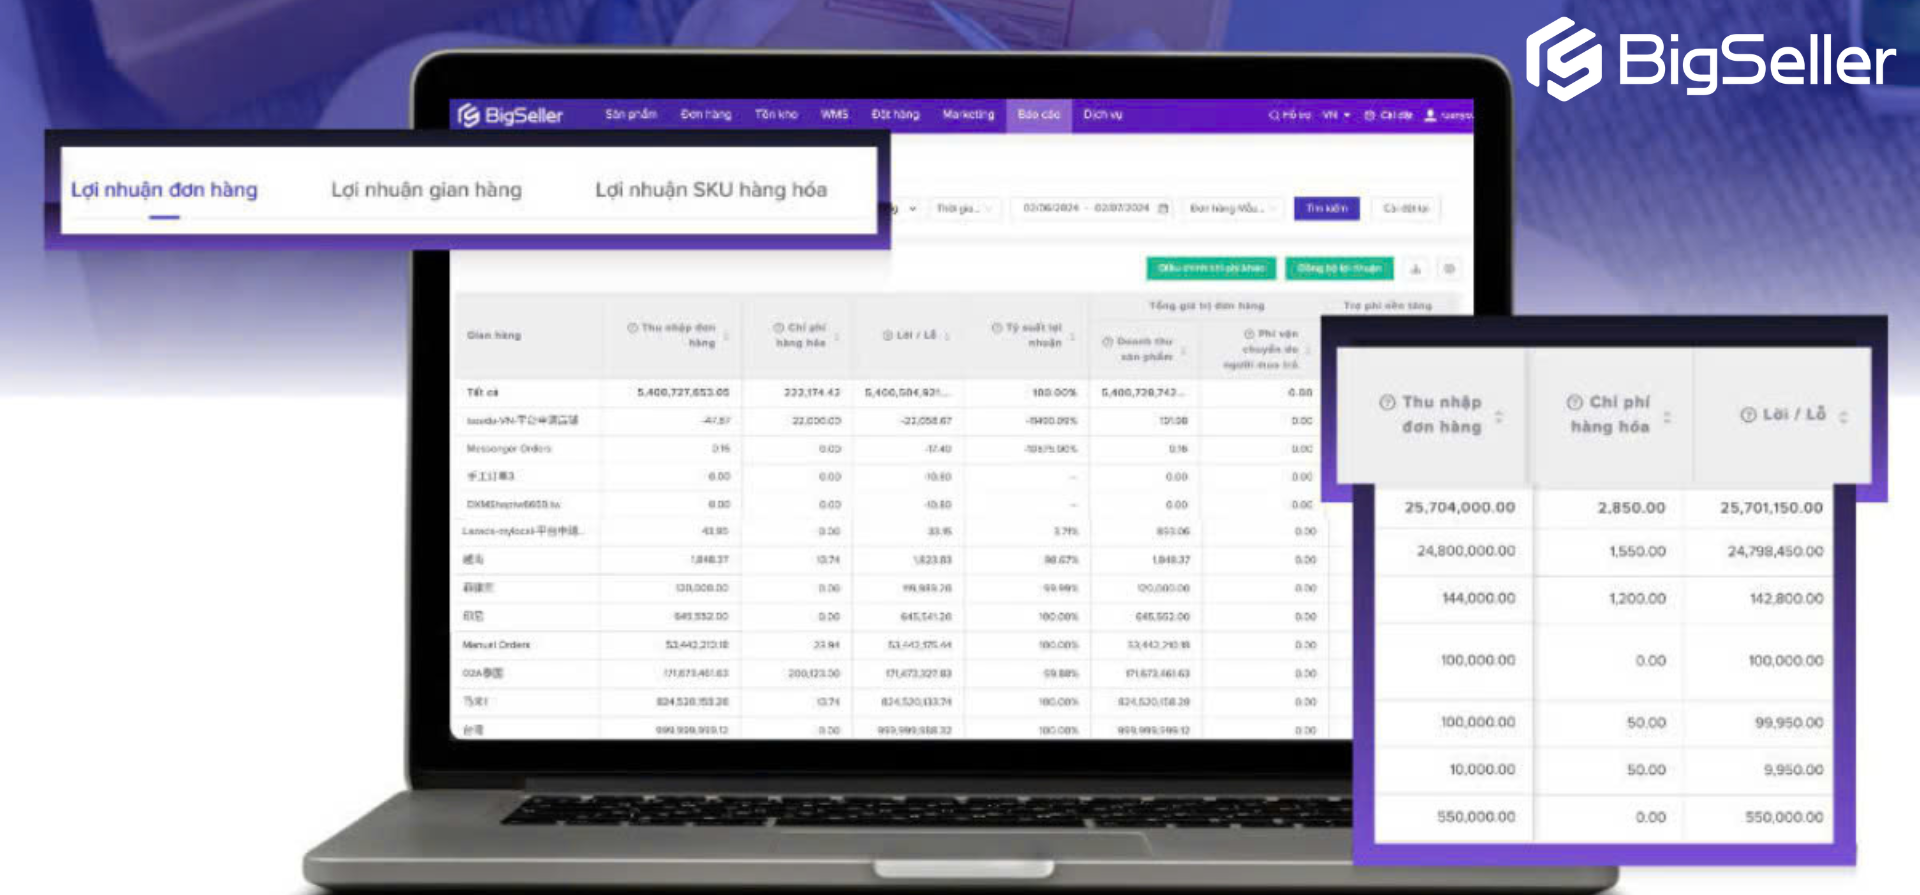
Task: Sort by enlarged Chi phí hàng hóa arrows
Action: point(1667,416)
